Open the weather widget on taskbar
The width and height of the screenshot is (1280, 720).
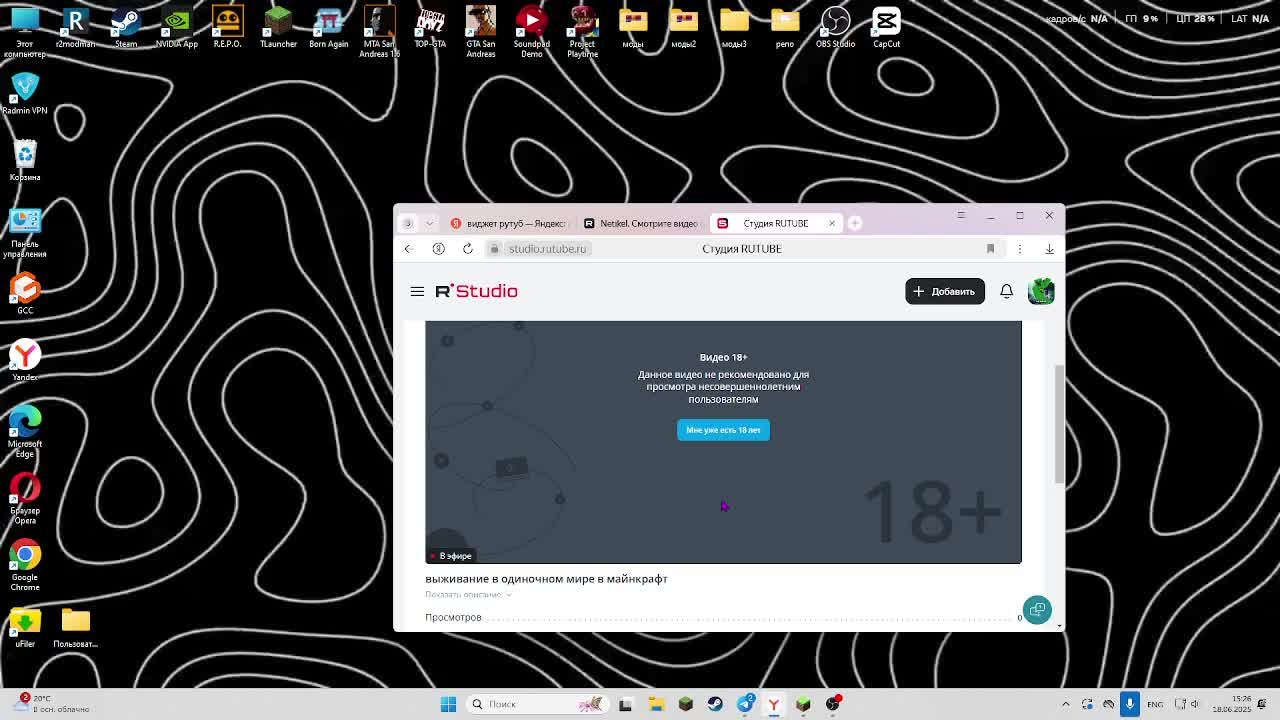[x=52, y=704]
